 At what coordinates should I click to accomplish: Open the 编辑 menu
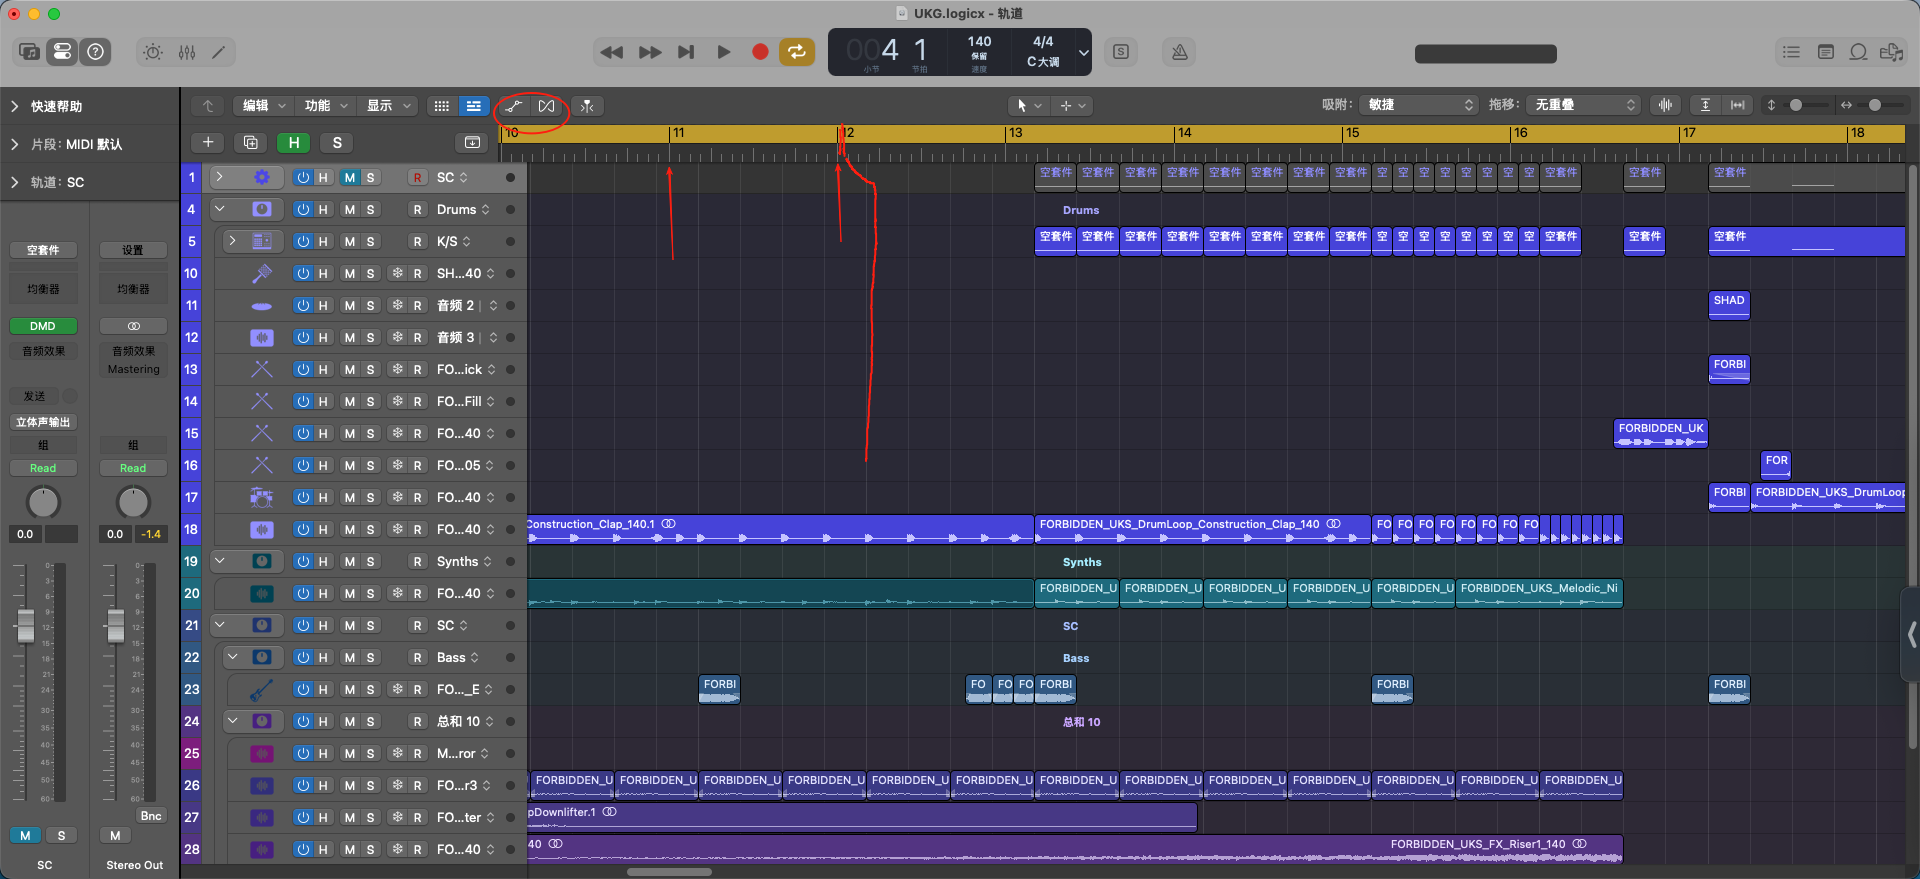click(x=264, y=106)
